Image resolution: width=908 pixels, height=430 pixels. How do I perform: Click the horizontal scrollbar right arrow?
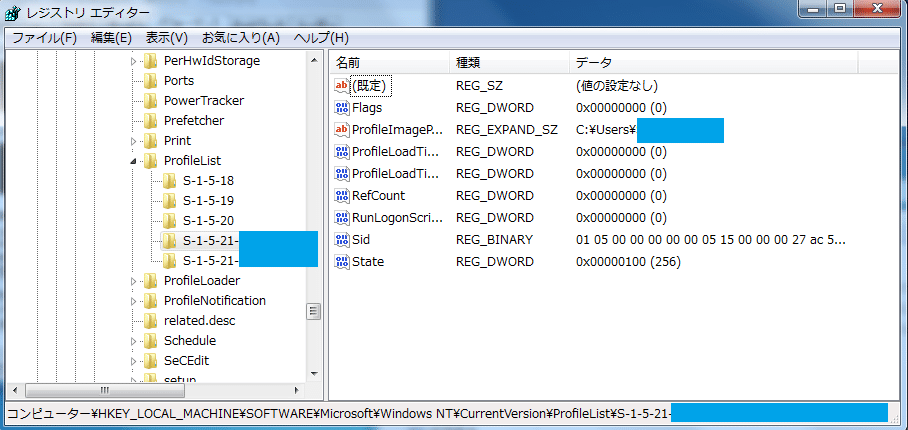(297, 390)
